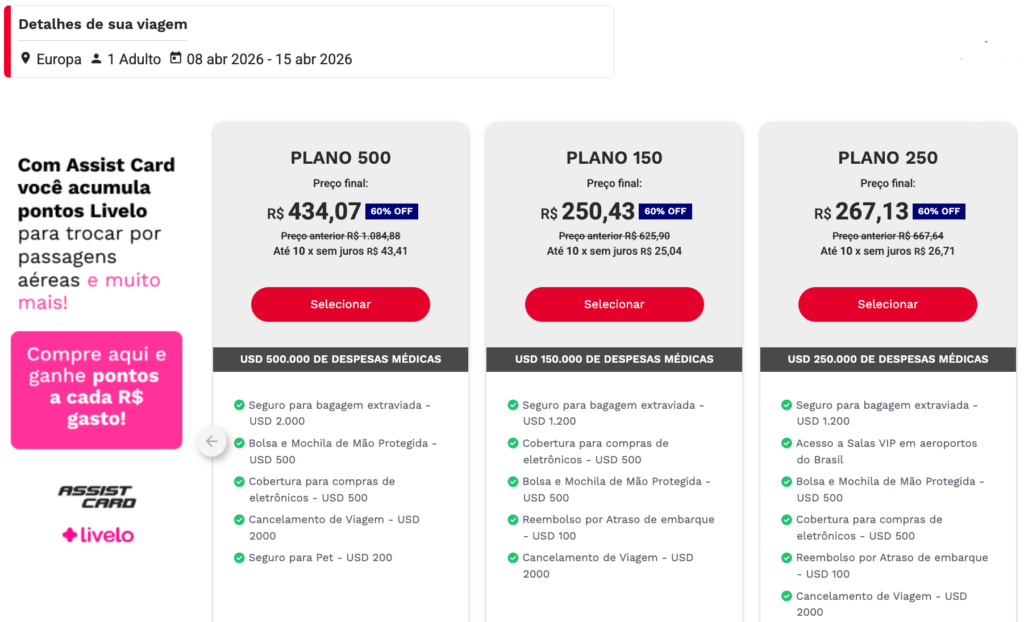Click the green check beside Reembolso por Atraso de embarque
The image size is (1024, 622).
(x=513, y=519)
